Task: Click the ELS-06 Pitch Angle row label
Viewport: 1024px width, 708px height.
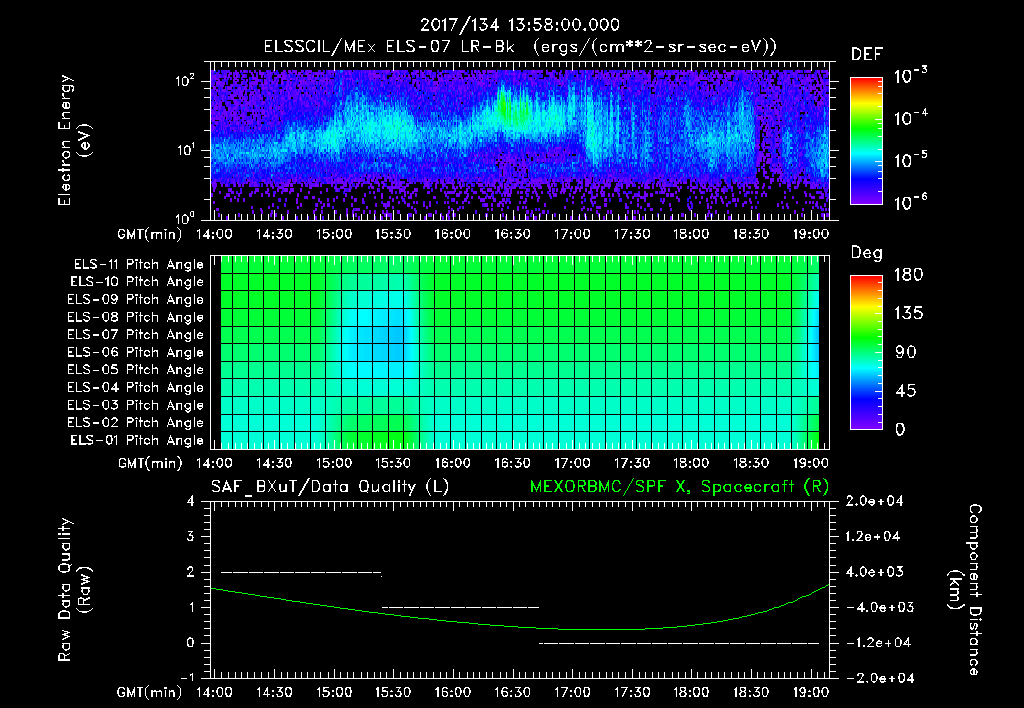Action: [136, 352]
